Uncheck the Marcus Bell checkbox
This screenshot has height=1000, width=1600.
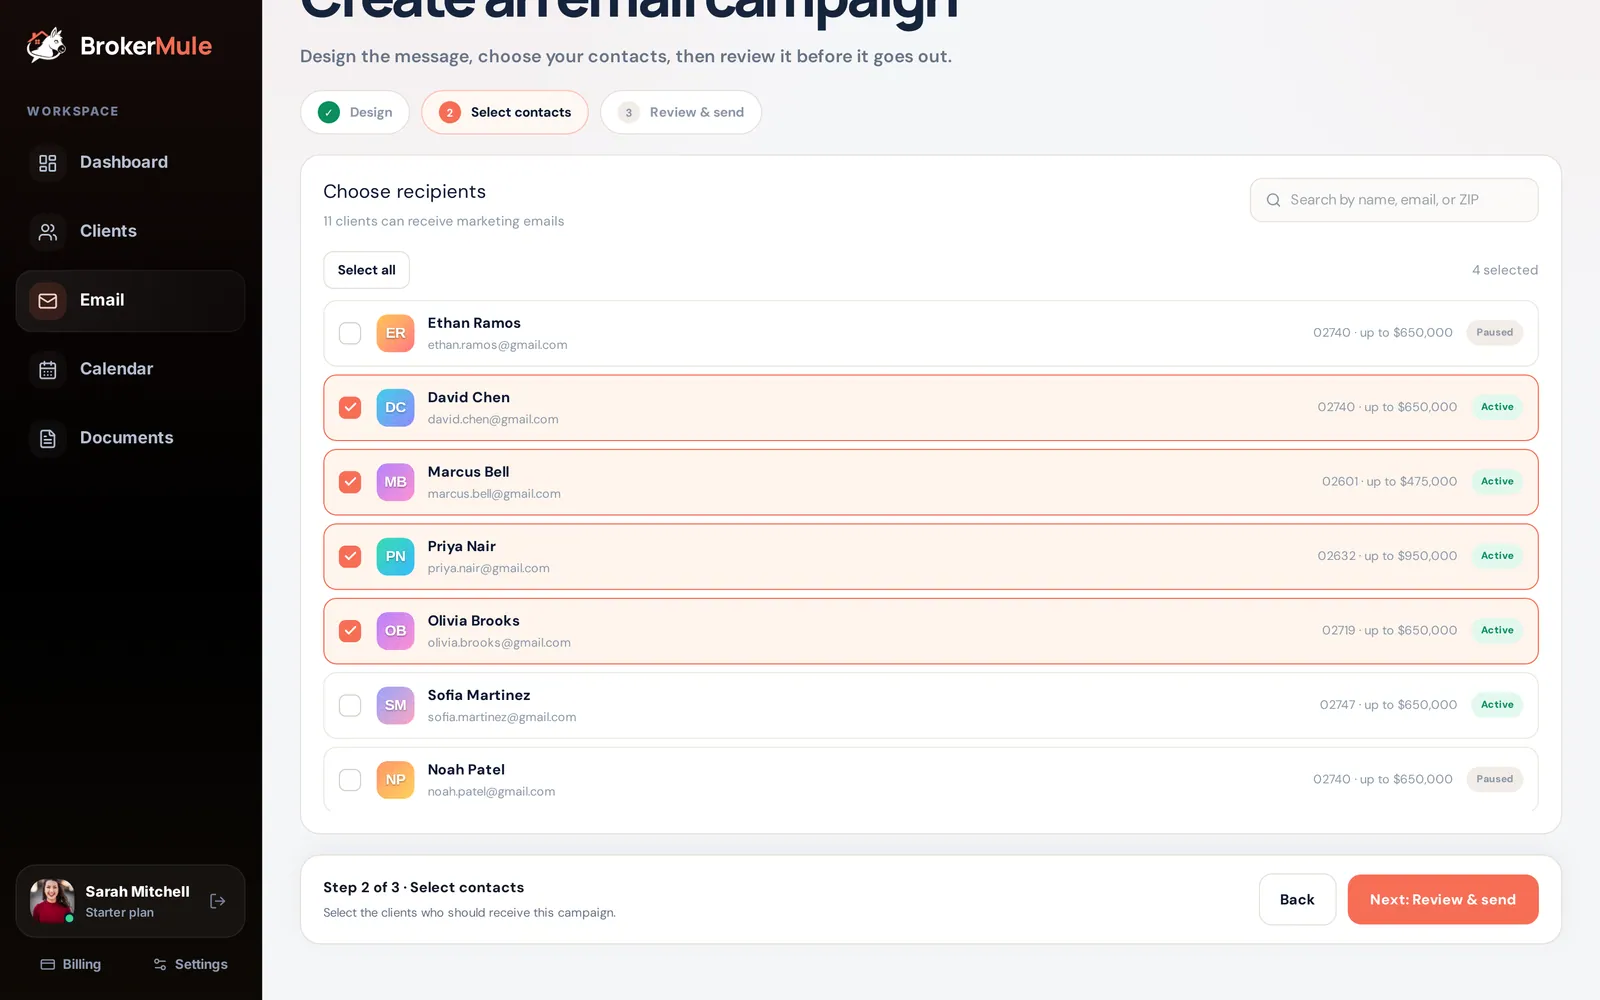pos(350,482)
